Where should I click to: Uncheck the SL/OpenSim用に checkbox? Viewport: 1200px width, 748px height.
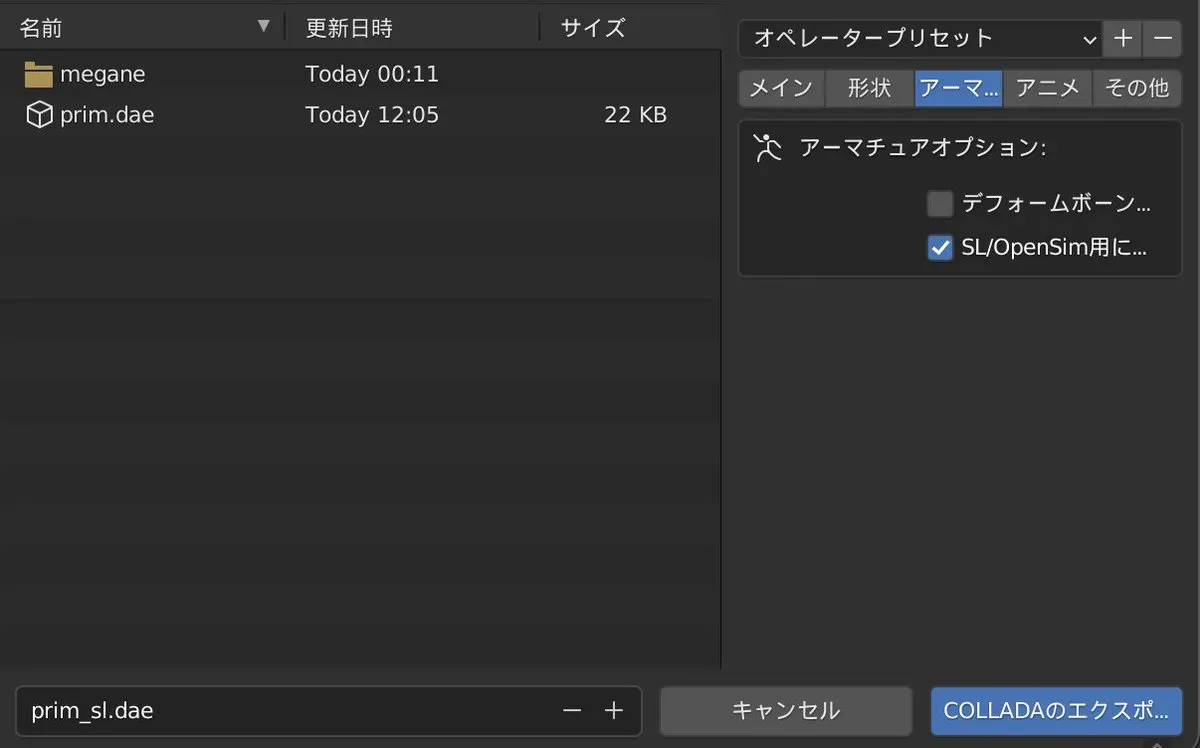(940, 247)
